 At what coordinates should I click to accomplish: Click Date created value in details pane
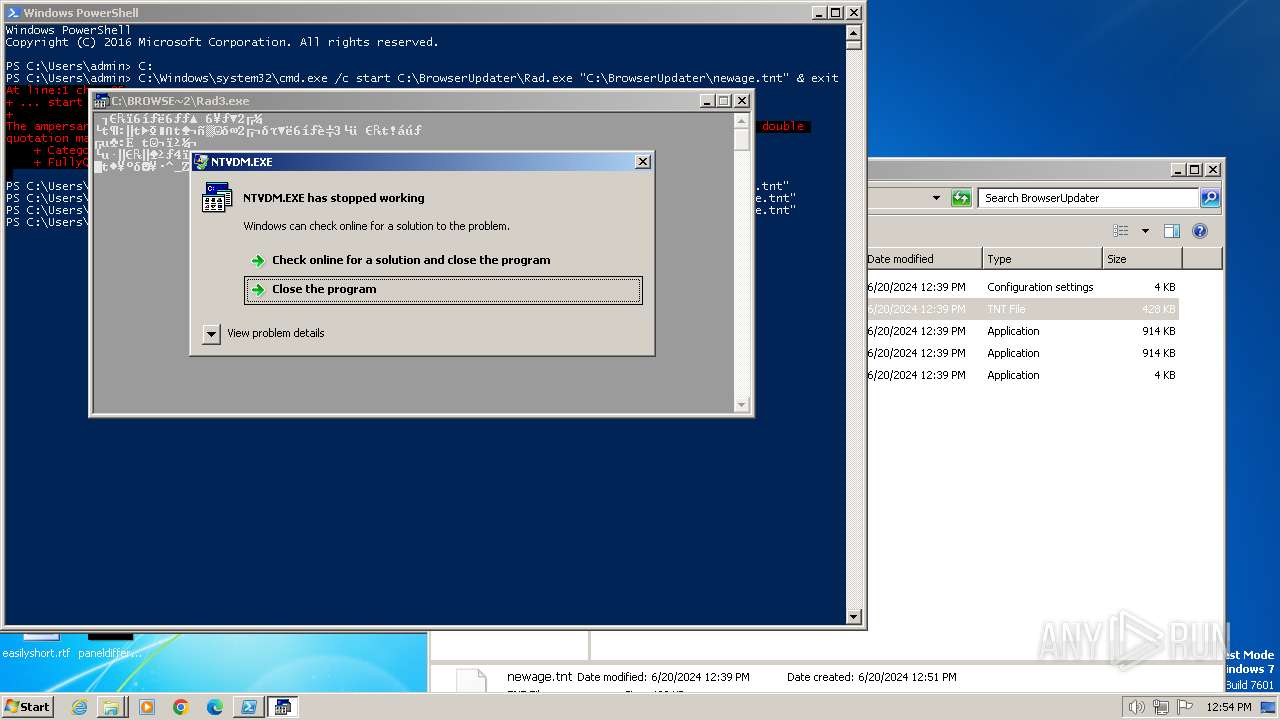(x=907, y=677)
